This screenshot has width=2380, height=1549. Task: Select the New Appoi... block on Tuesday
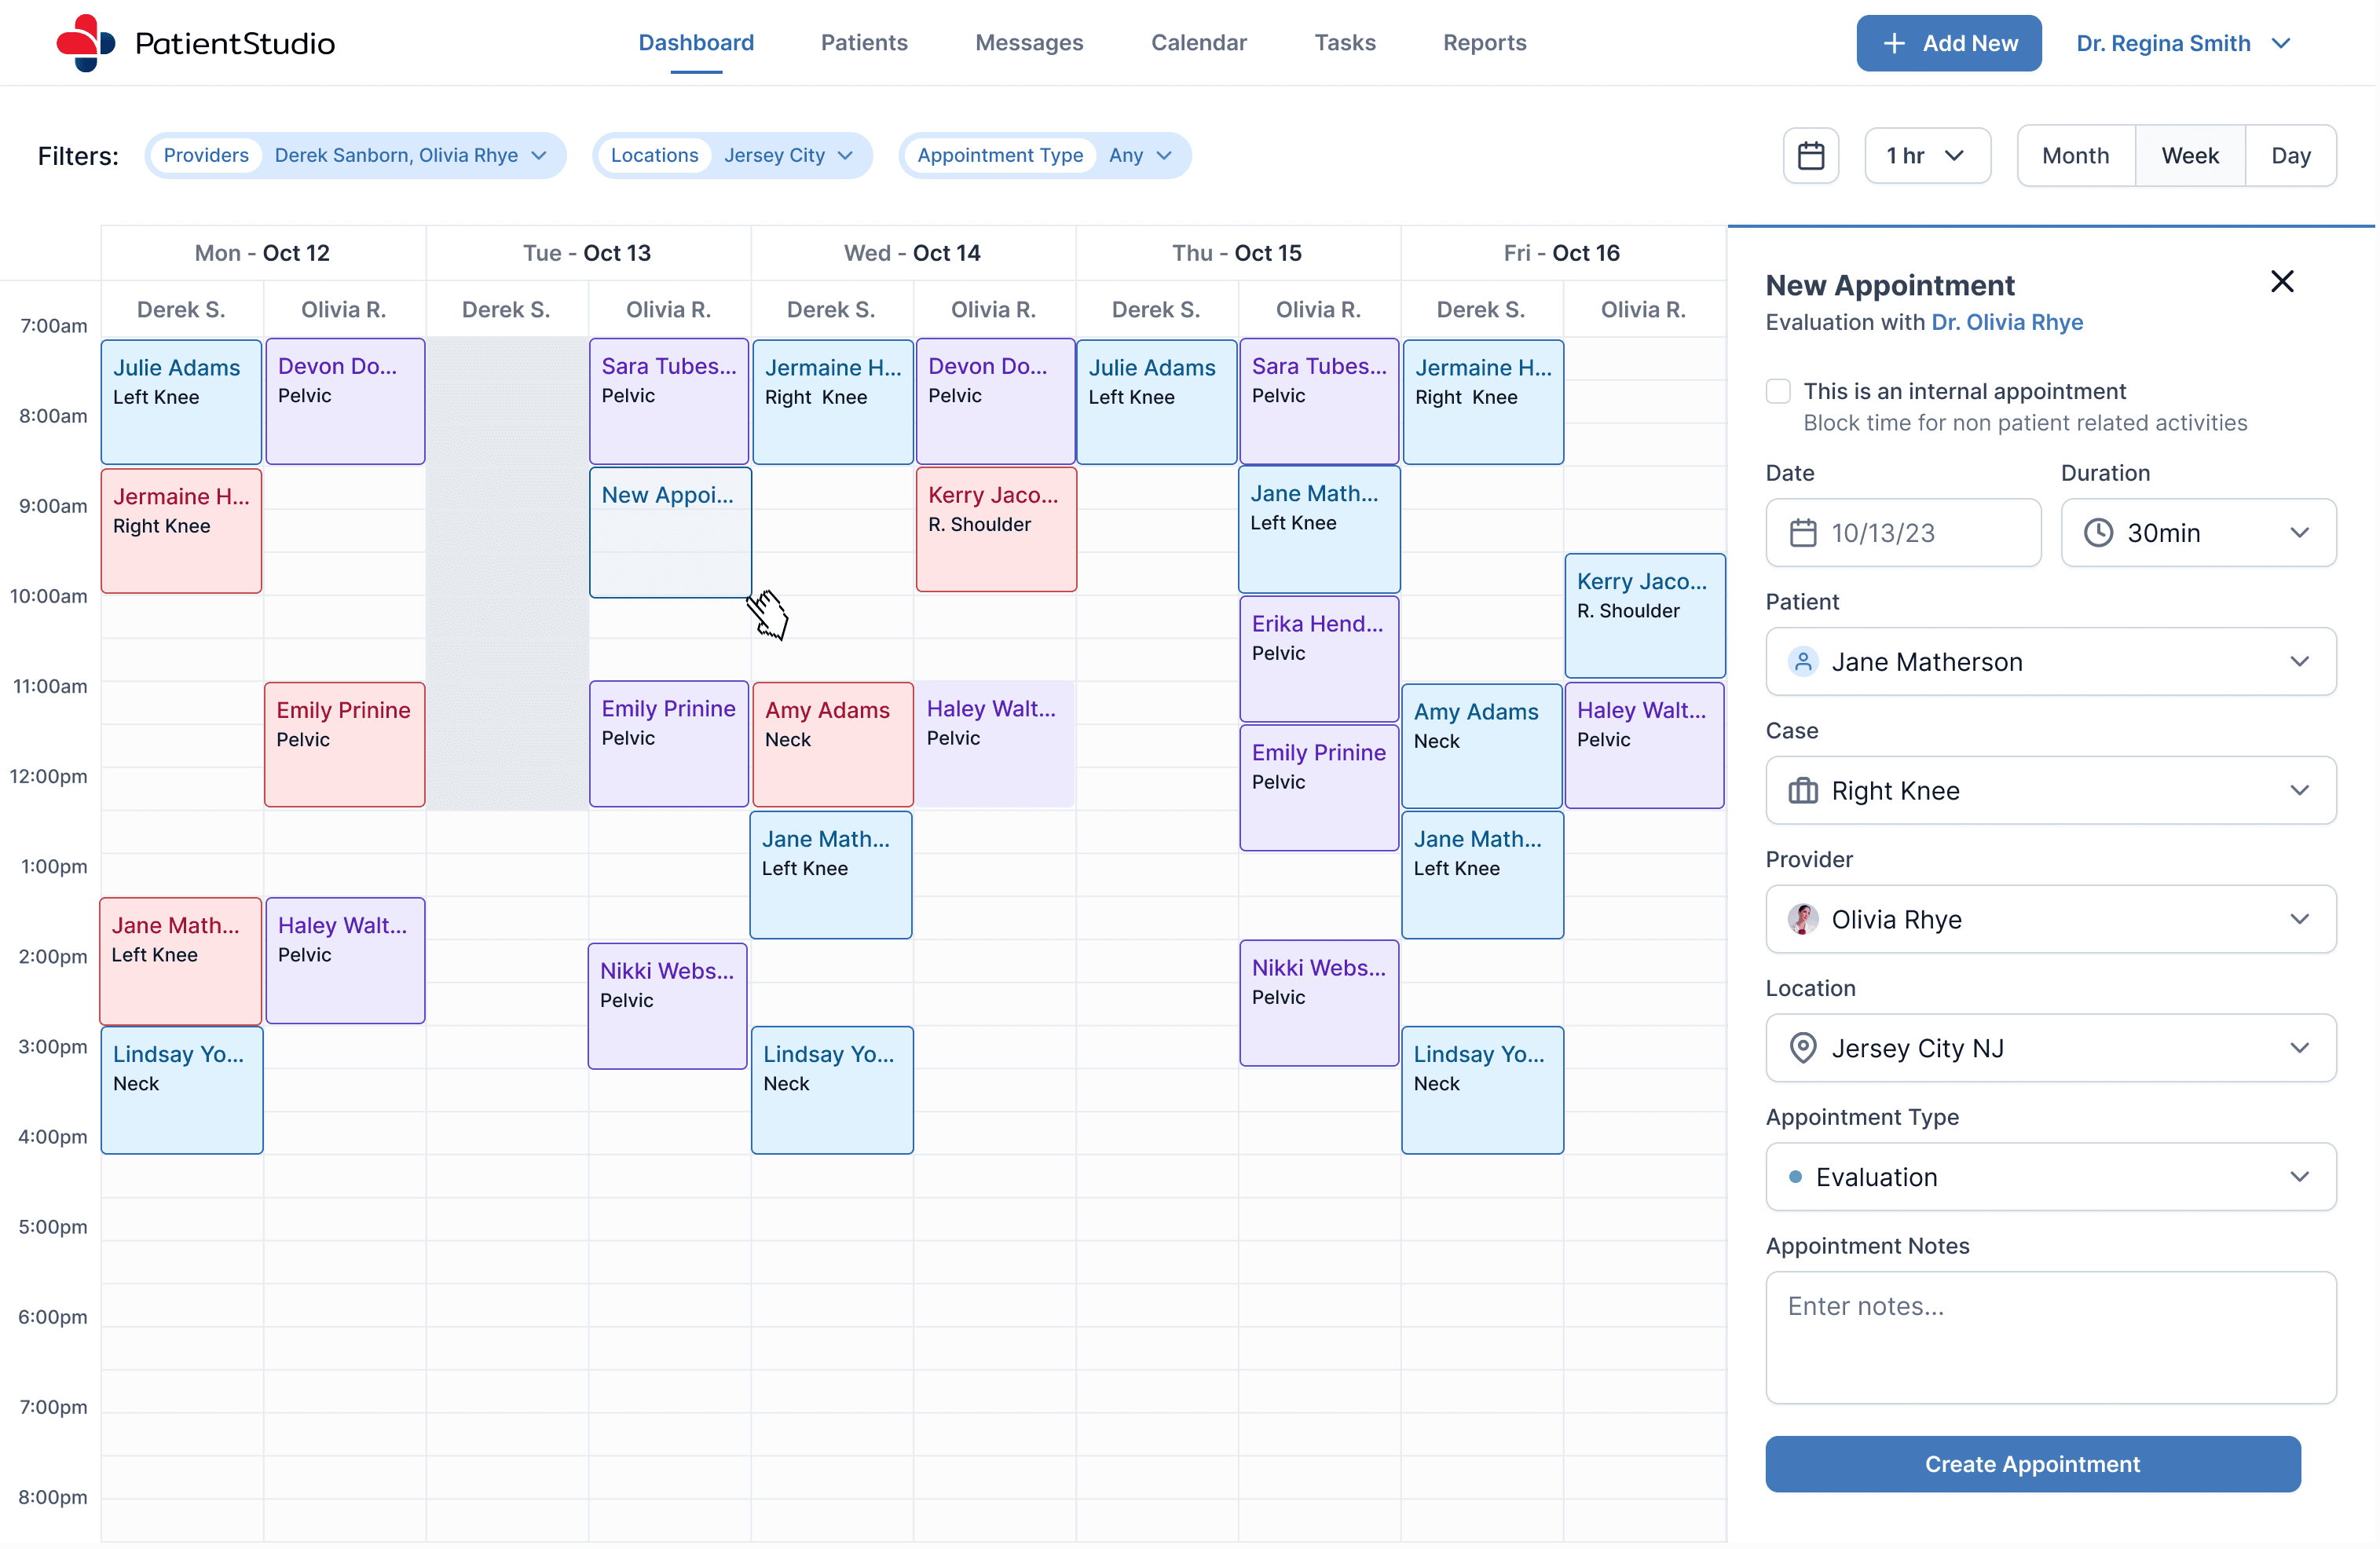tap(670, 532)
